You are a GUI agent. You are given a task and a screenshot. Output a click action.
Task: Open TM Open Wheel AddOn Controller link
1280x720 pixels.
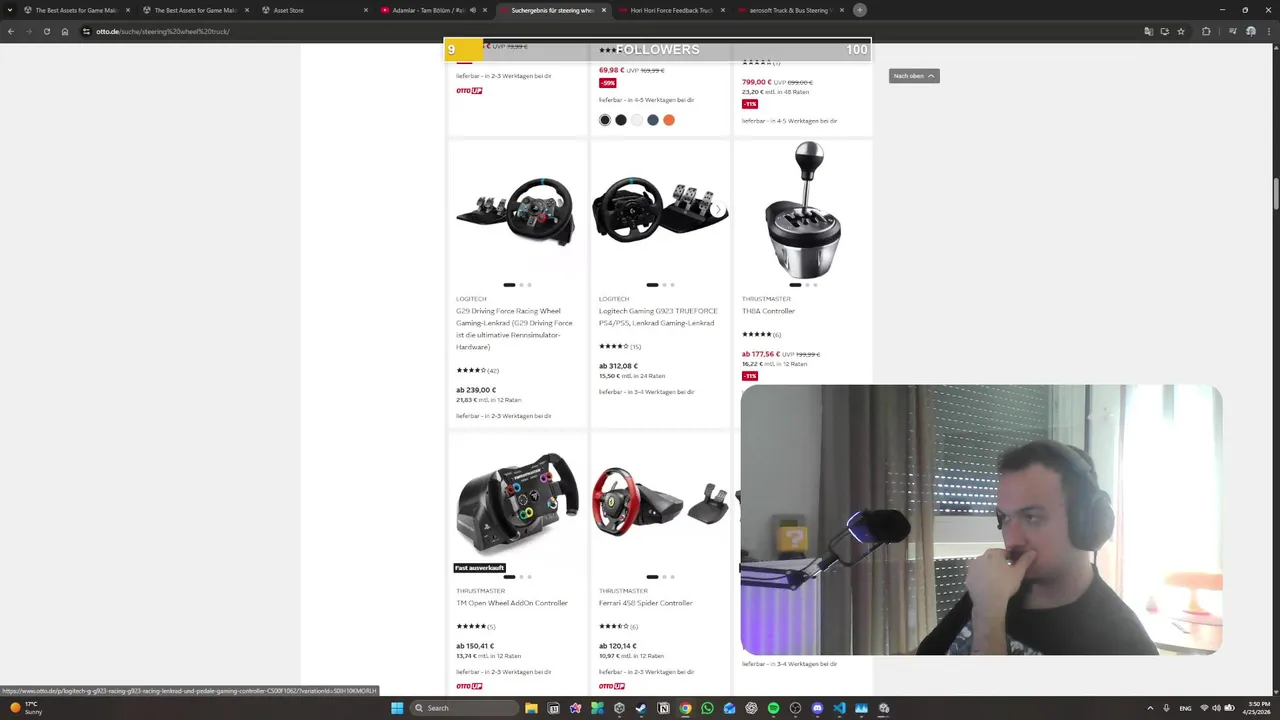coord(512,603)
